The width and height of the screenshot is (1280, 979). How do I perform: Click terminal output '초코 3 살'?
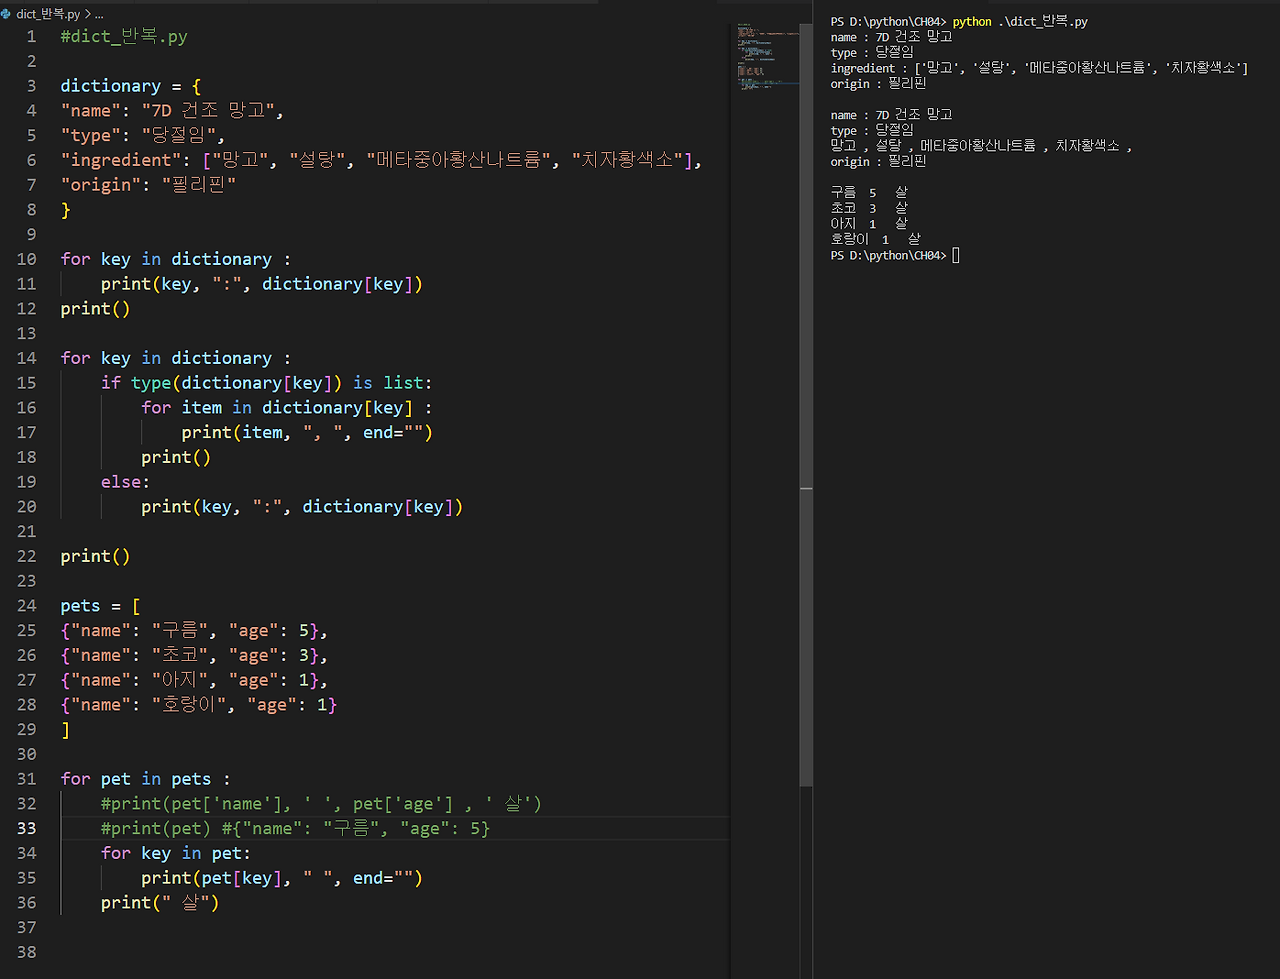pyautogui.click(x=869, y=208)
